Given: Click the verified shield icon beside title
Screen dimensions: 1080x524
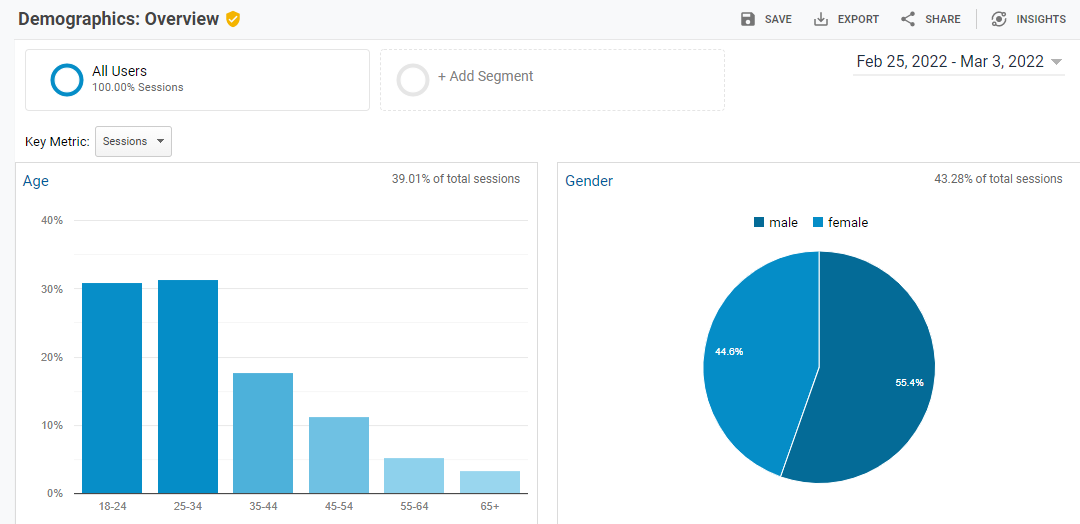Looking at the screenshot, I should 233,19.
